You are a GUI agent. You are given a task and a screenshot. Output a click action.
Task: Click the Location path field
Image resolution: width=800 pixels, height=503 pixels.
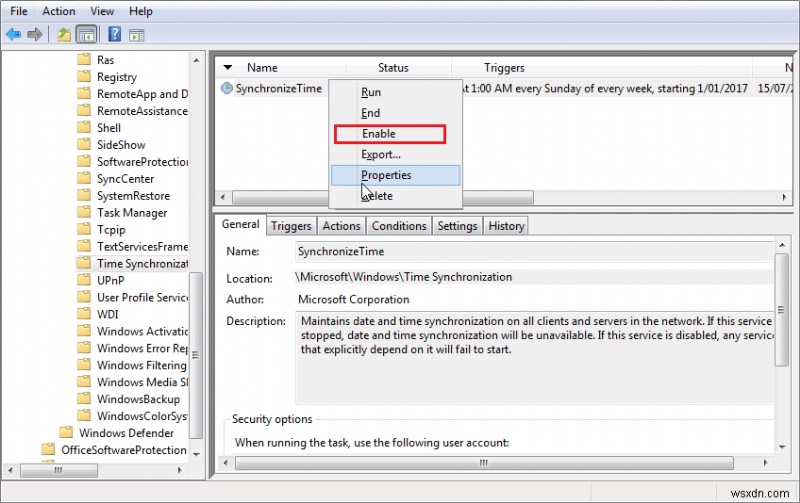coord(534,277)
